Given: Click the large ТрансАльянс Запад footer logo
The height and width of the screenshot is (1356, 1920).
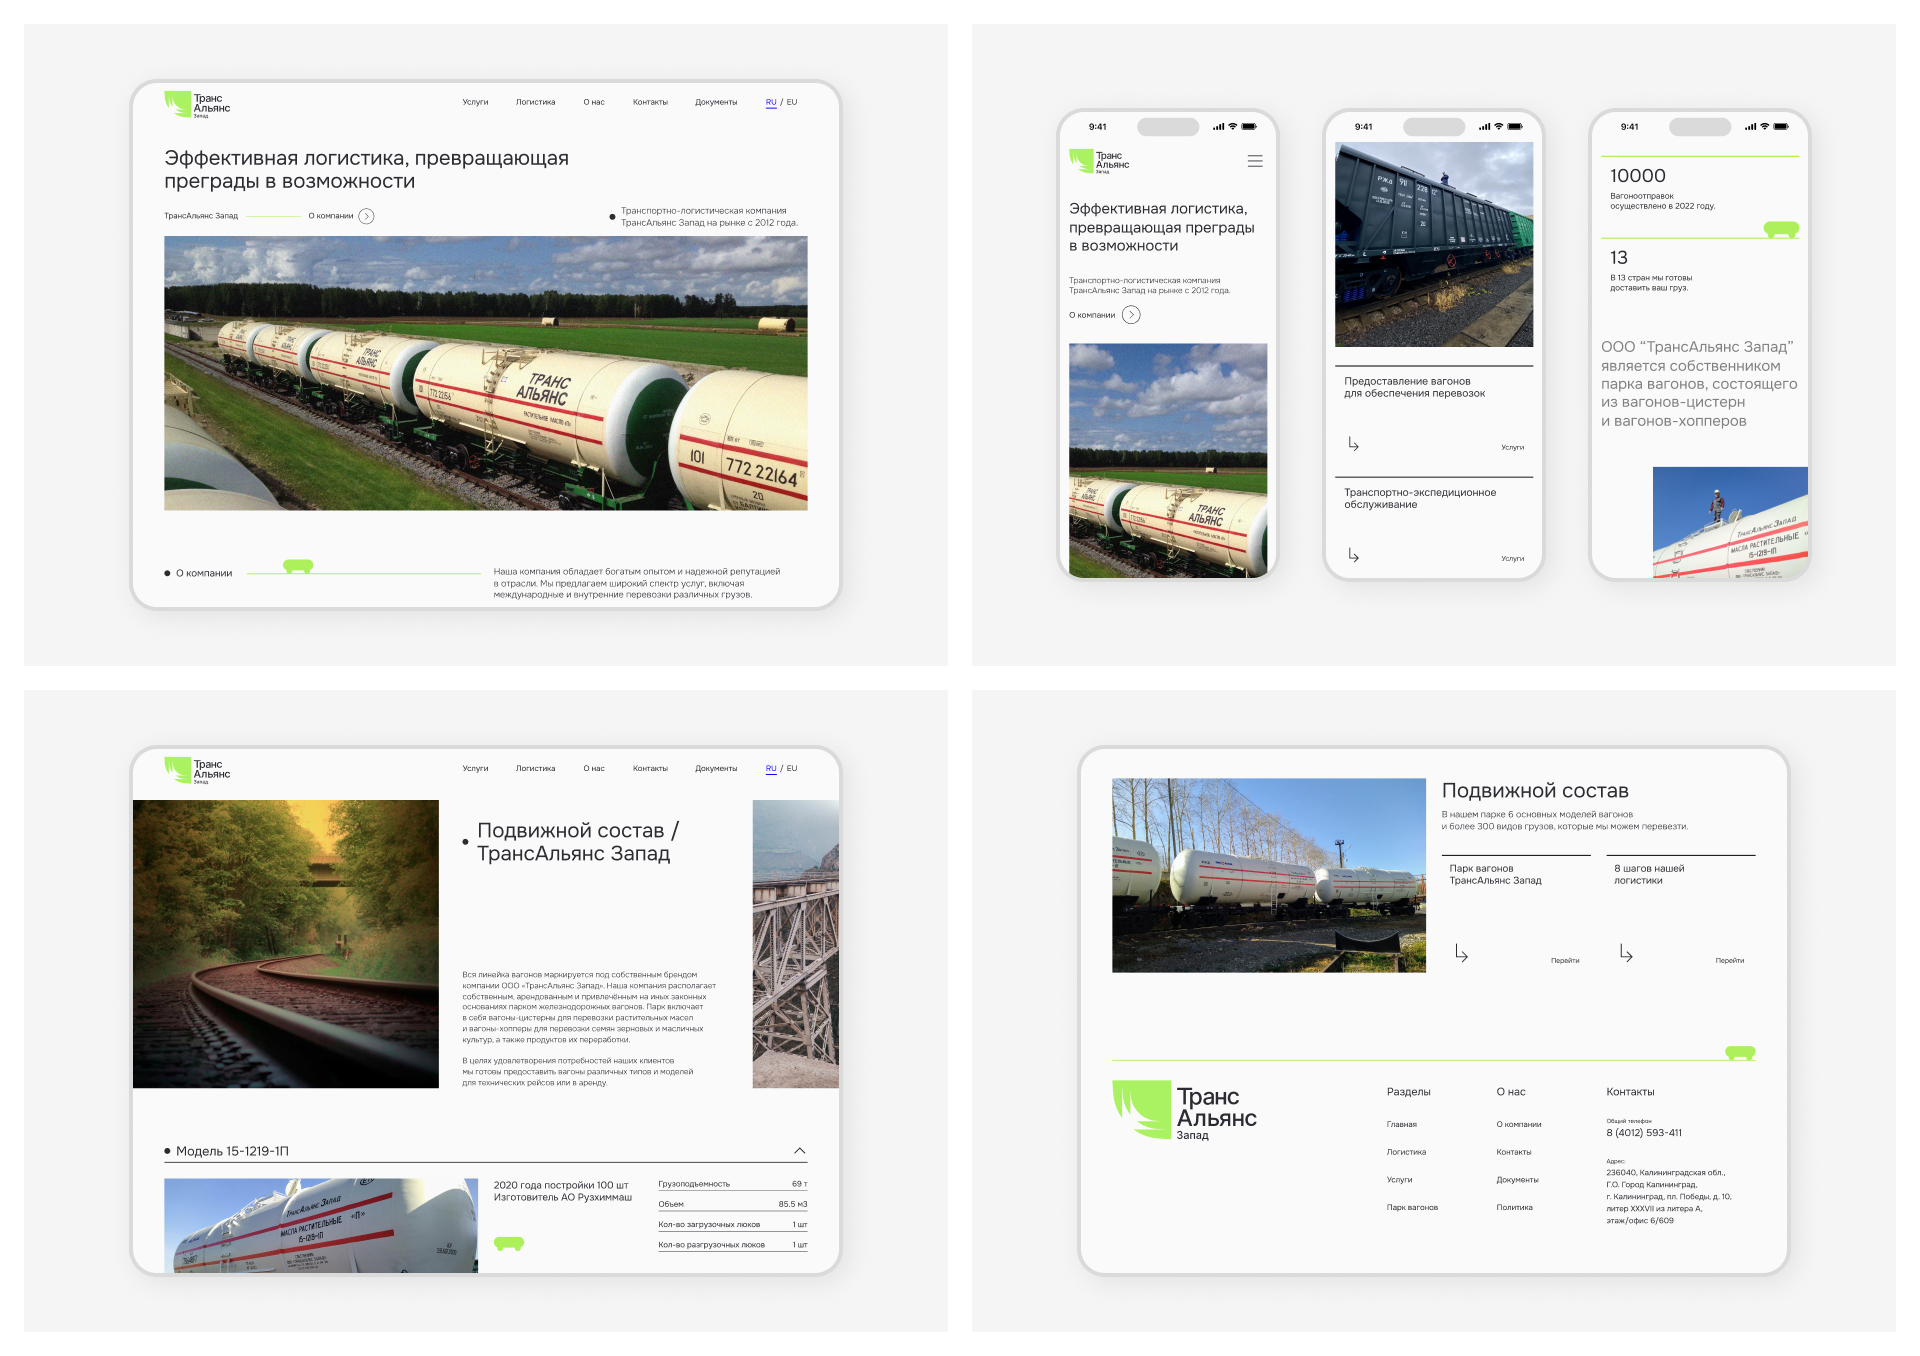Looking at the screenshot, I should click(x=1185, y=1110).
